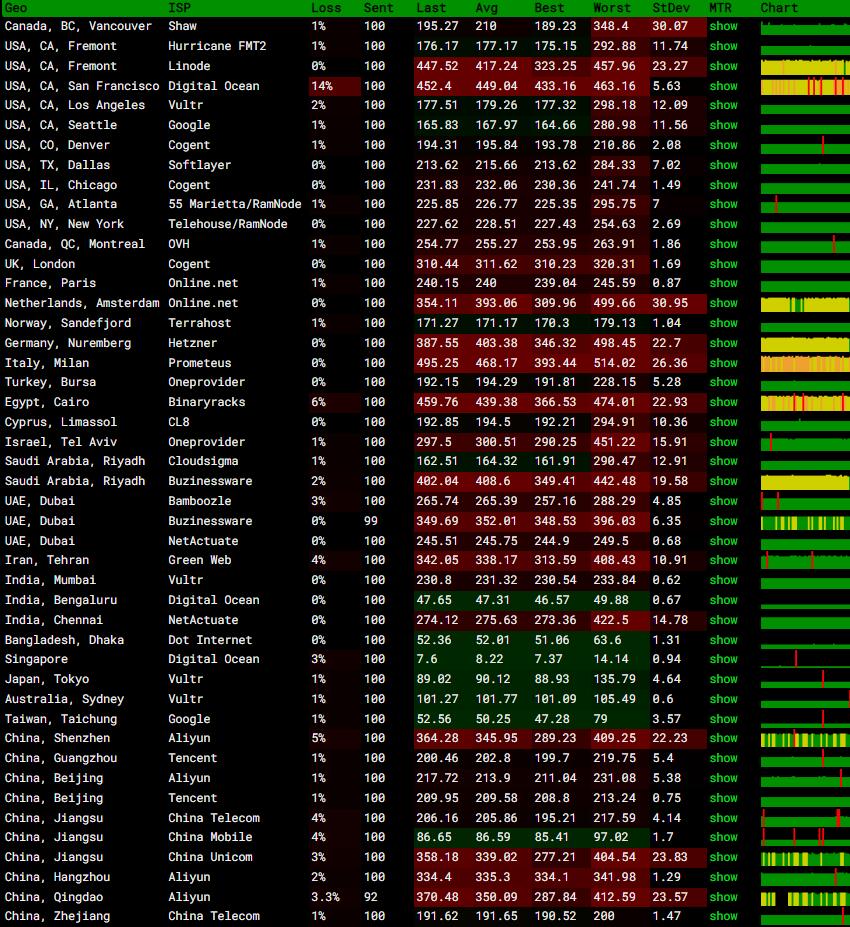Select 'India, Bengaluru' geo cell
850x927 pixels.
pos(61,600)
